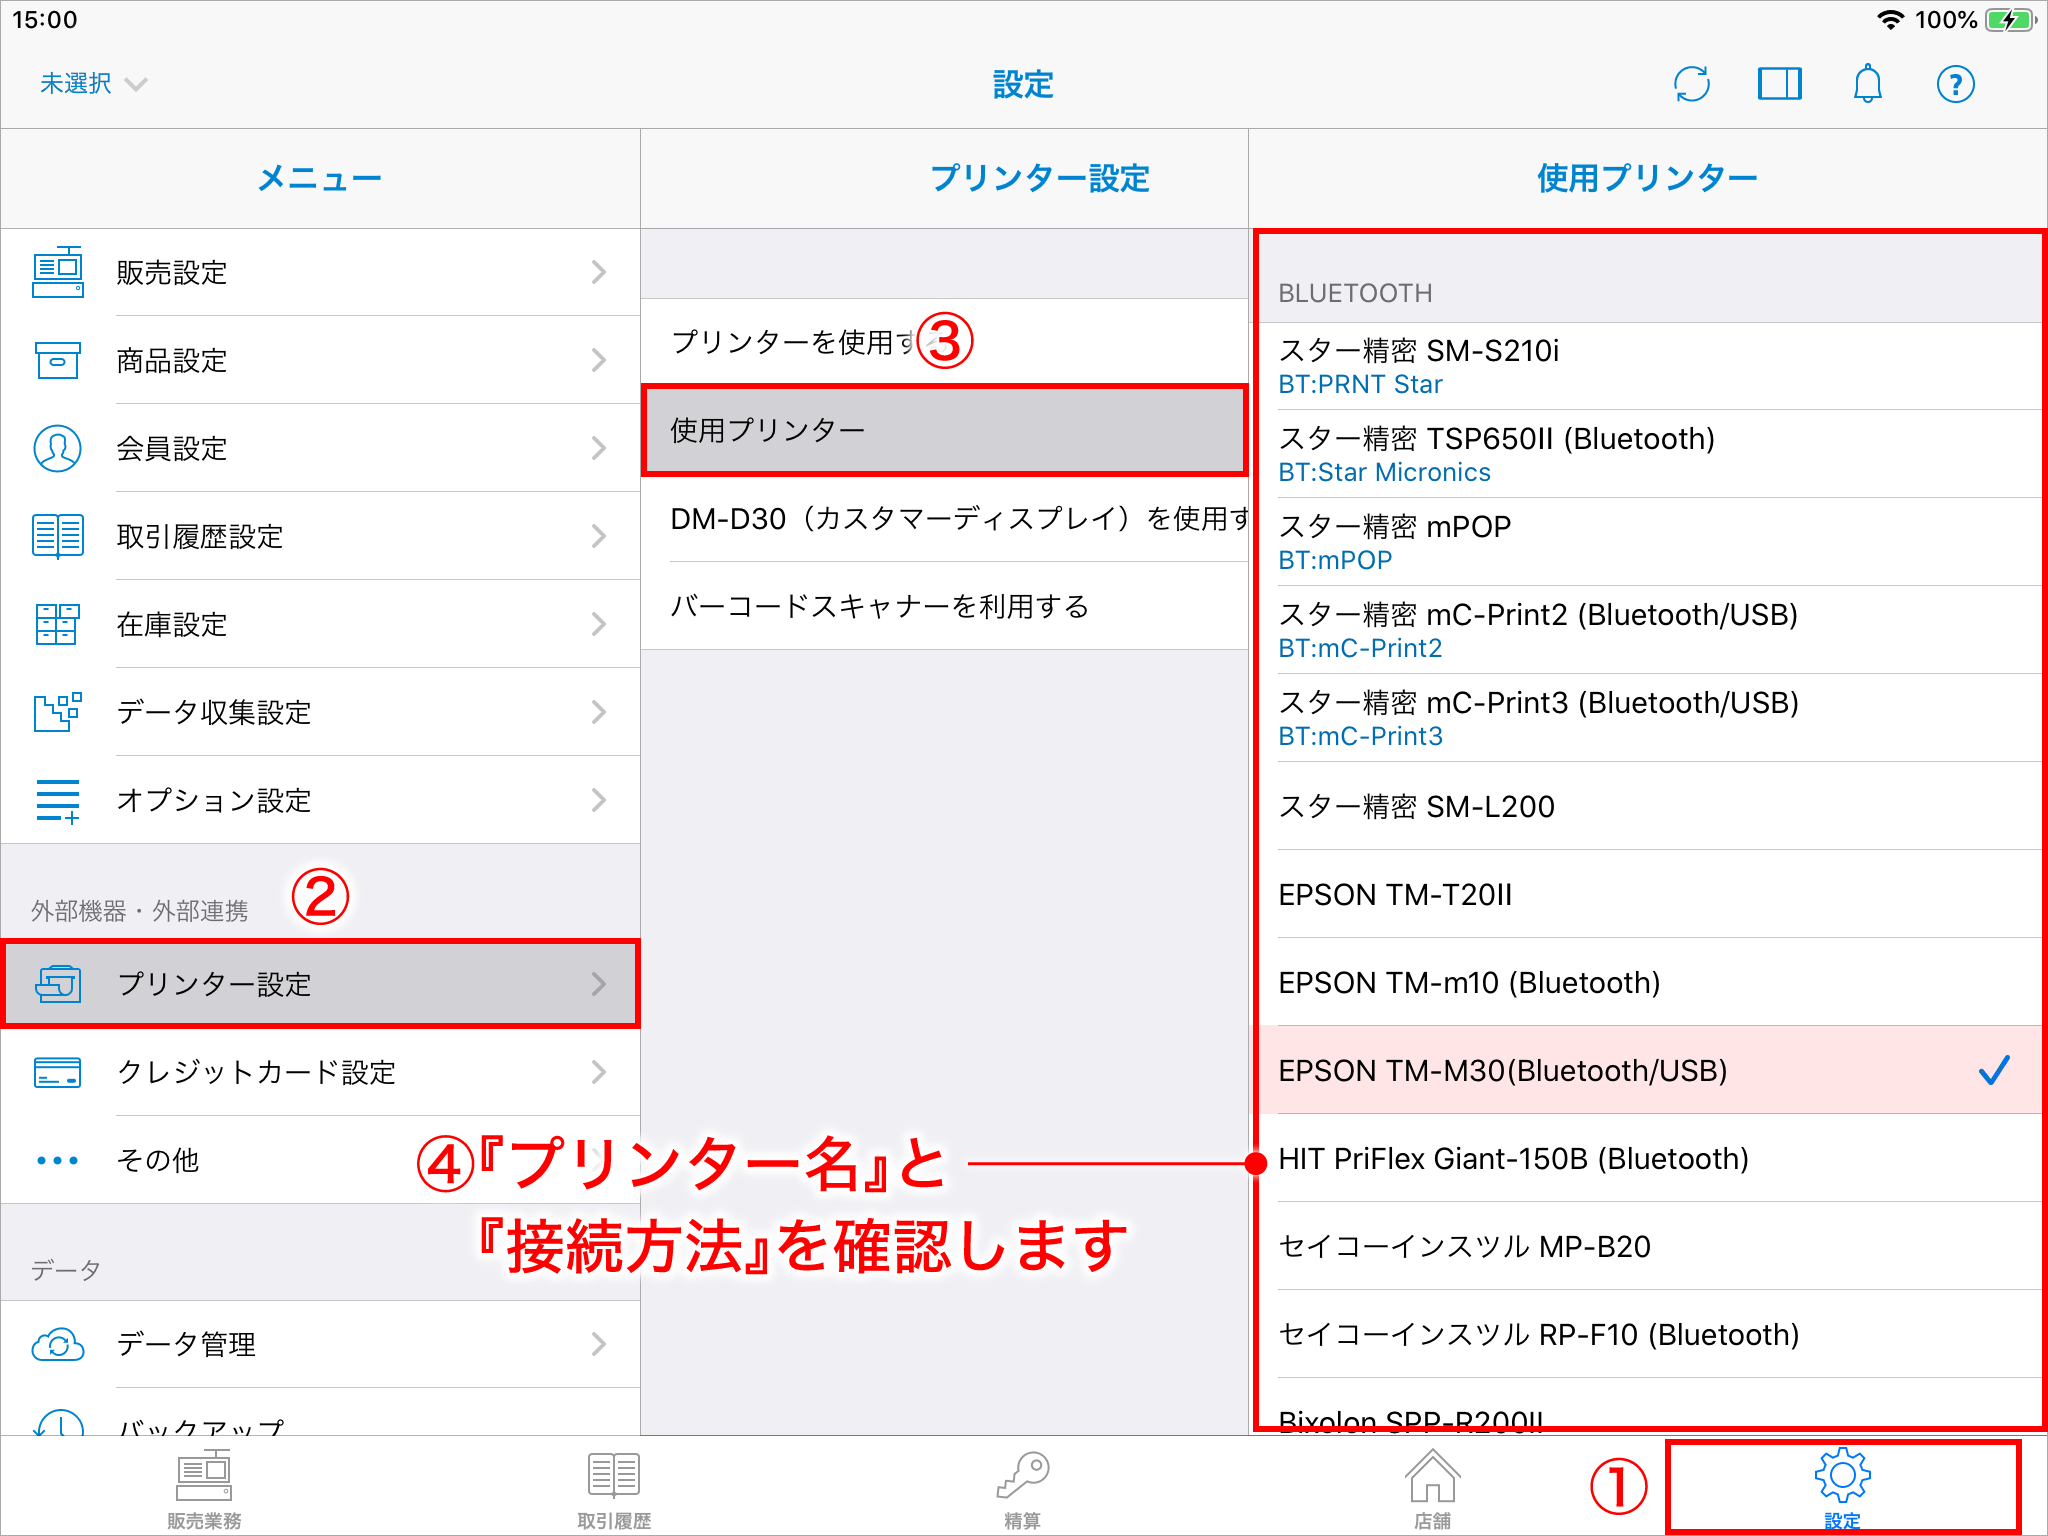Click the 会員設定 menu label

tap(172, 448)
